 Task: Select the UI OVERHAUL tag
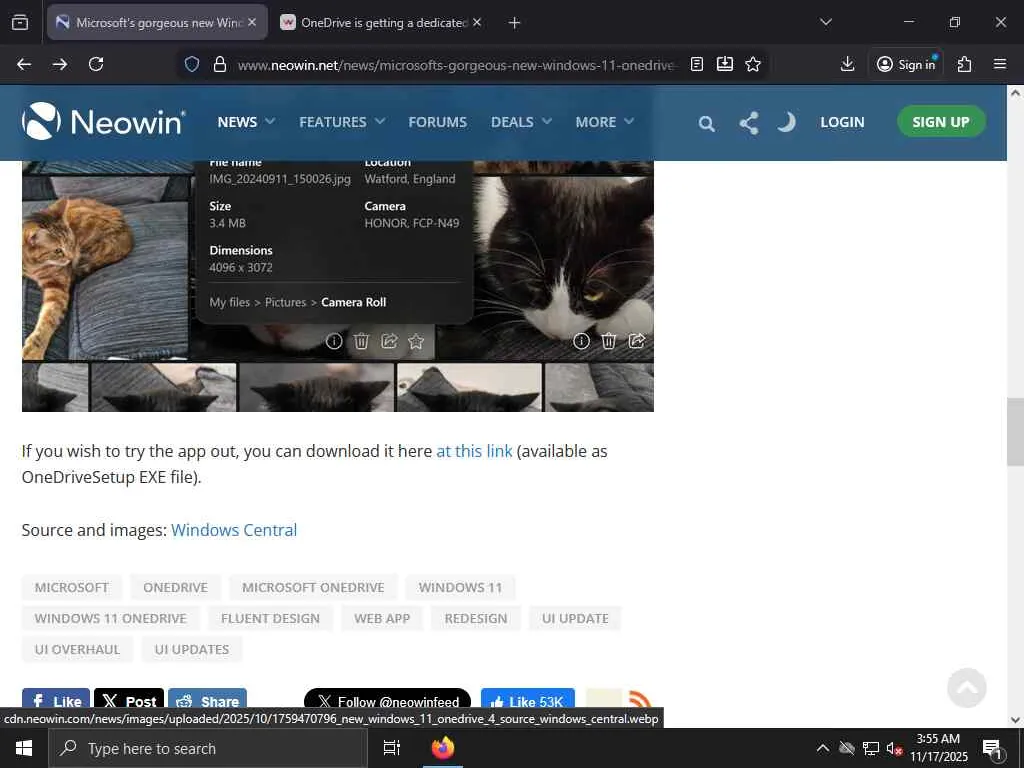(77, 649)
